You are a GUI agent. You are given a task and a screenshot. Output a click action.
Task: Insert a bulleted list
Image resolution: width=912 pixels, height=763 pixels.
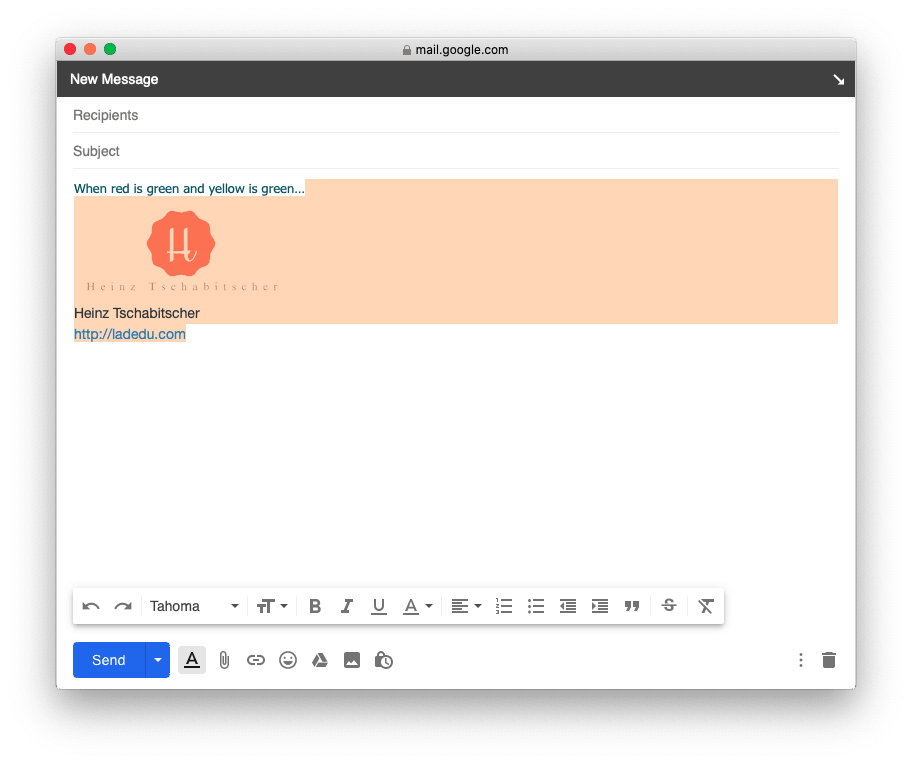click(x=536, y=607)
